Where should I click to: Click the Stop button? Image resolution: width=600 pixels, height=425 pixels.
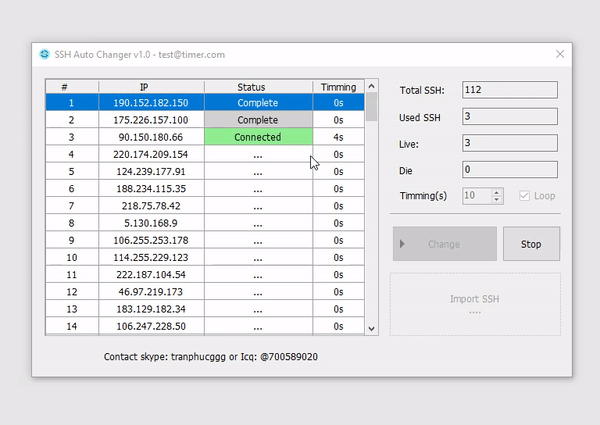[x=531, y=244]
